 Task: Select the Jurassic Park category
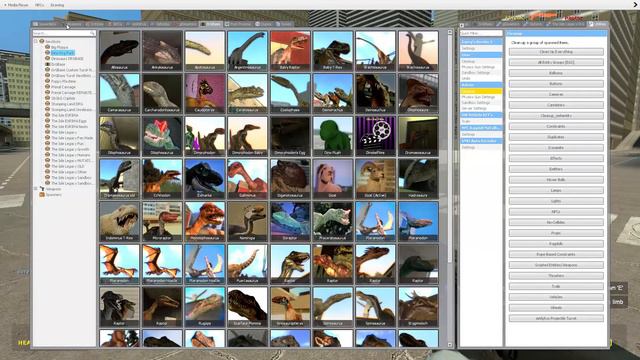click(62, 53)
